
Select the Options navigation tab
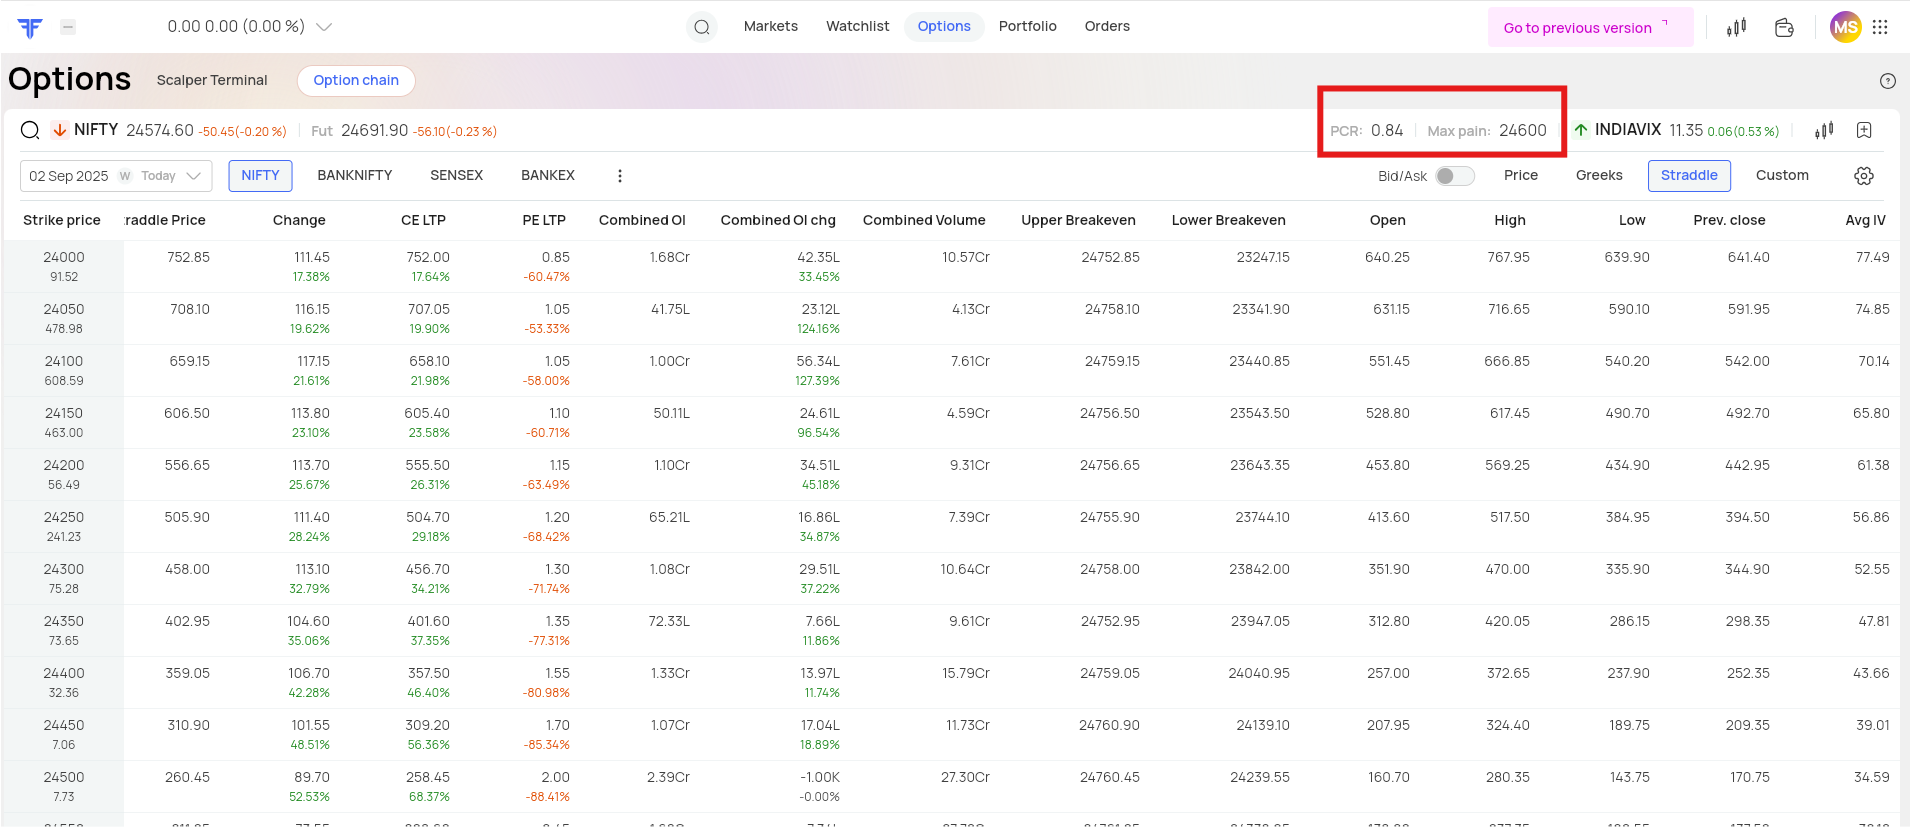944,26
